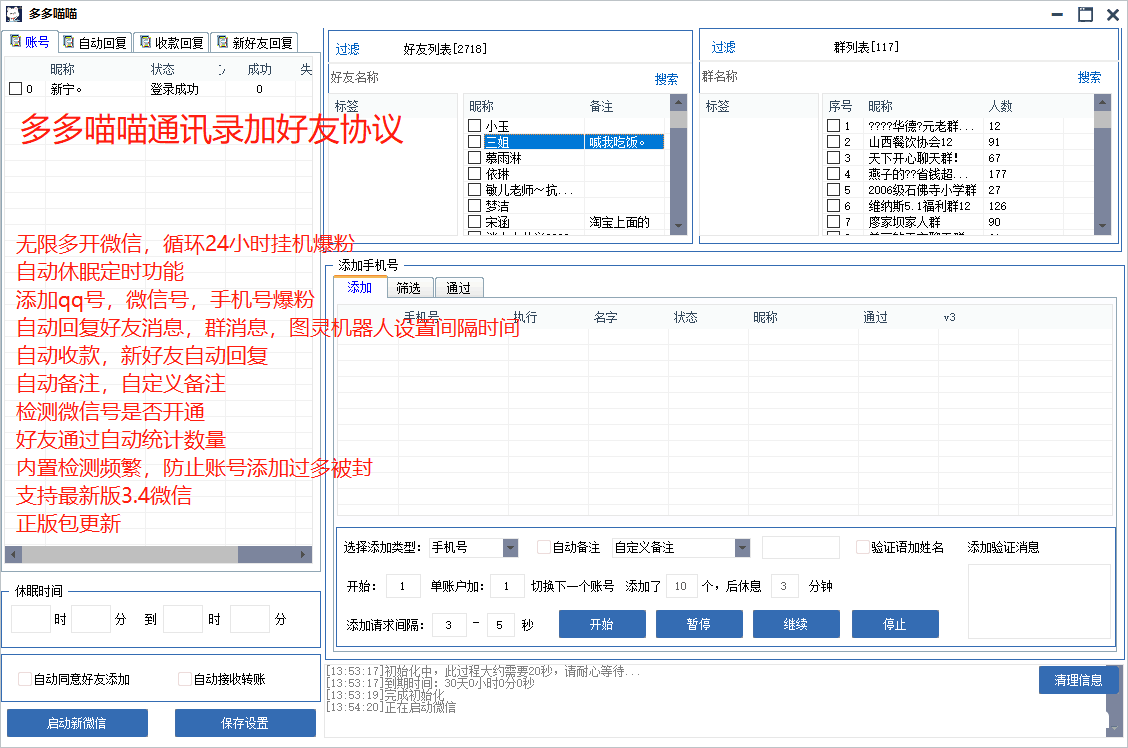Click the 开始 button

602,624
